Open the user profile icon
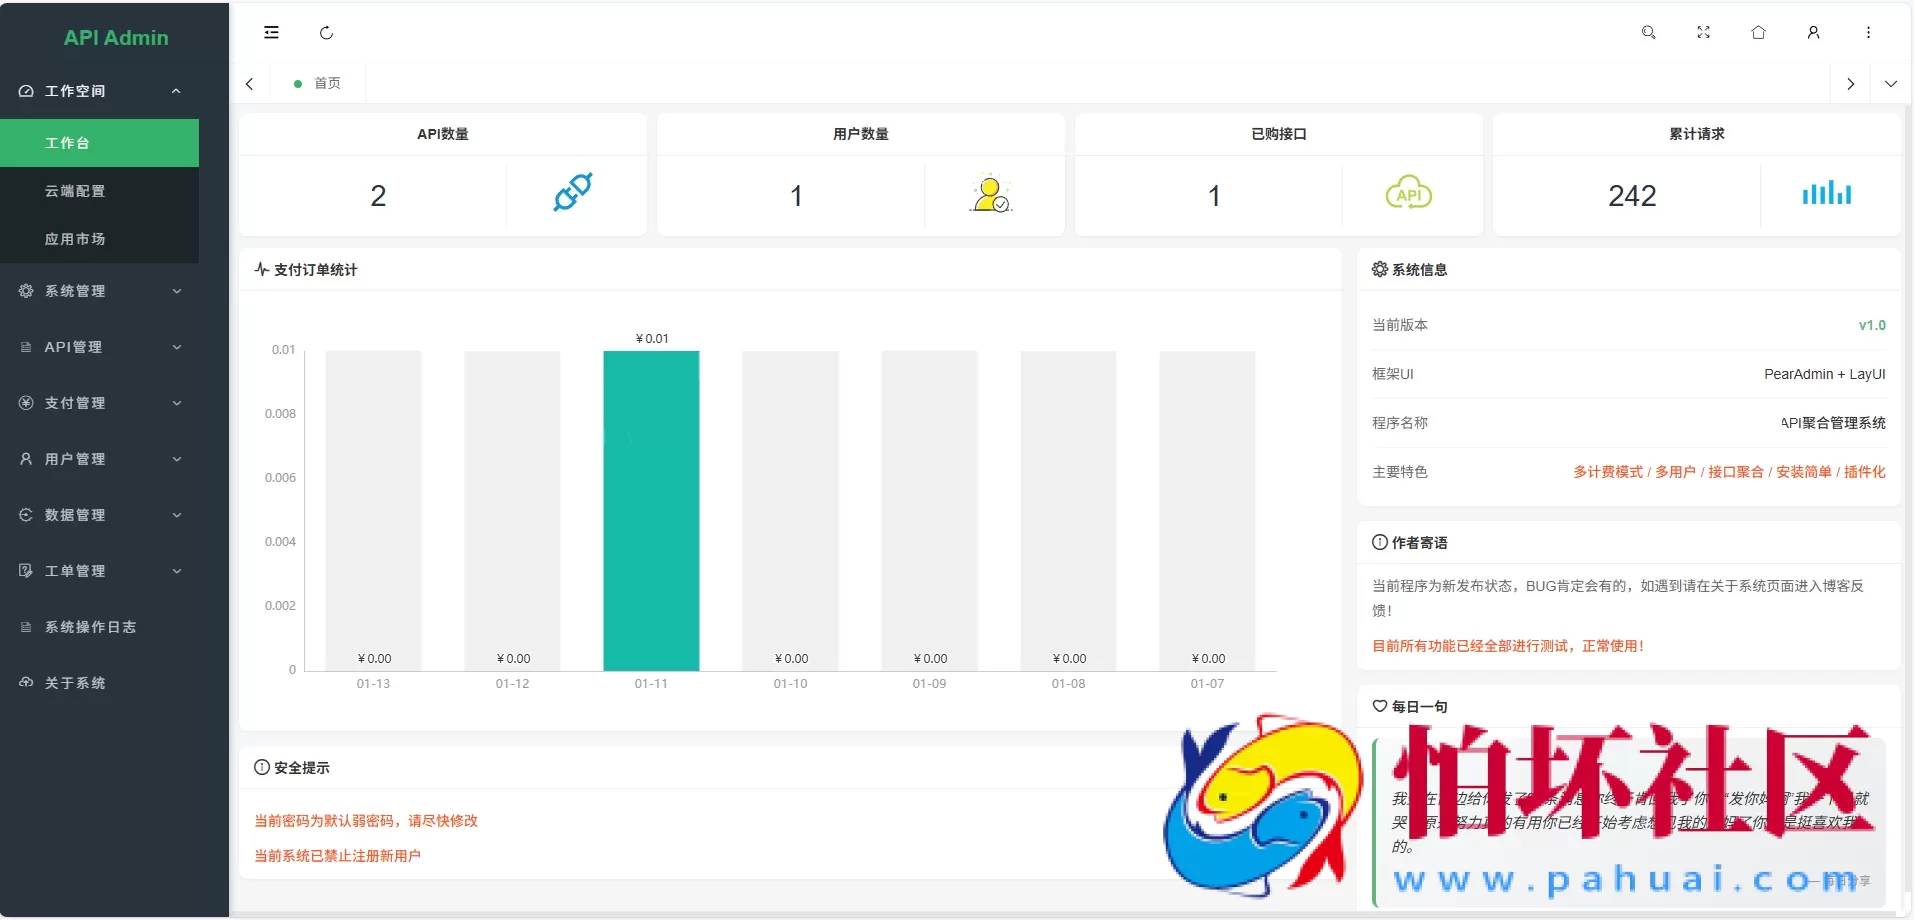This screenshot has height=920, width=1914. (1813, 33)
